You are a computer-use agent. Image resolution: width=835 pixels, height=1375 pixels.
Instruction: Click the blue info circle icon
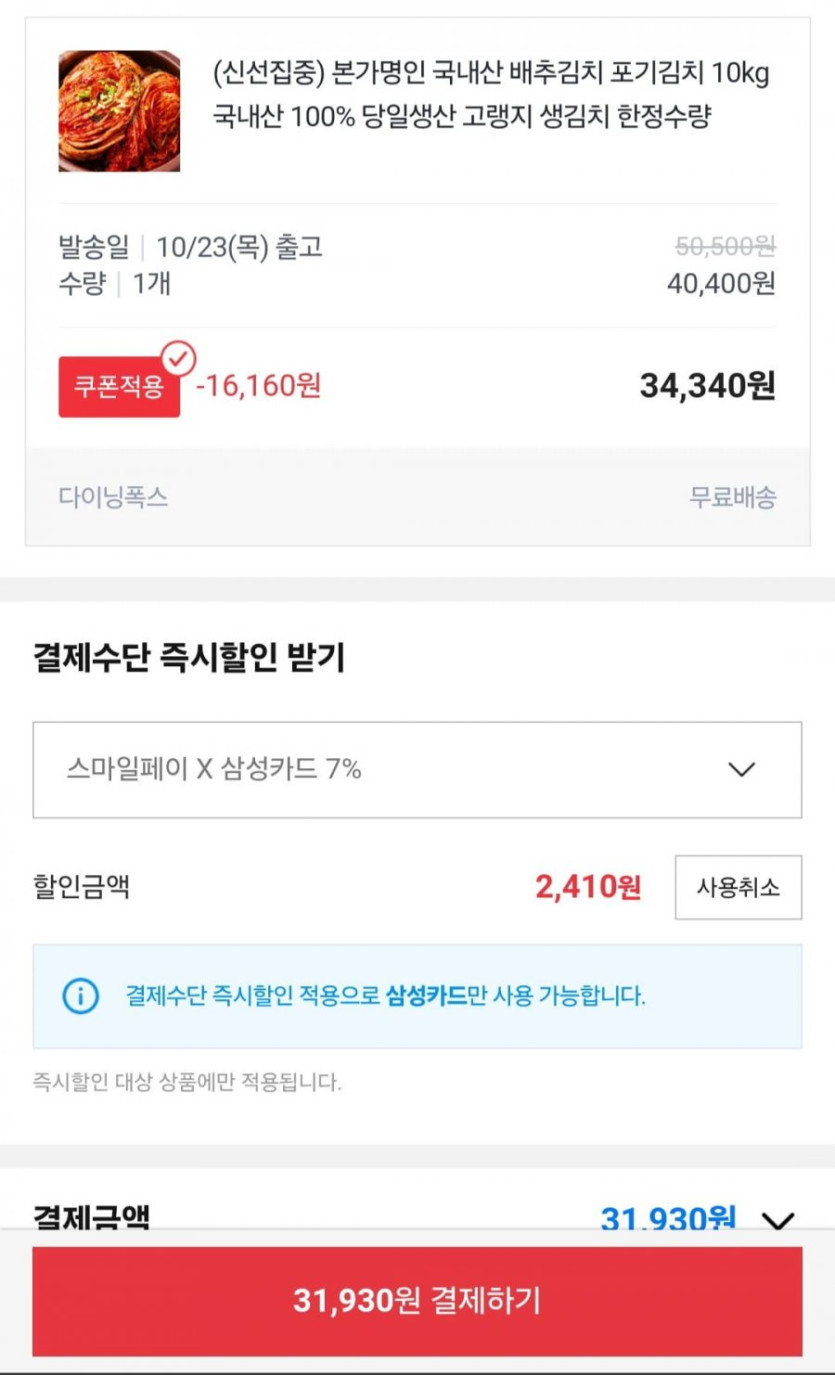click(x=81, y=996)
